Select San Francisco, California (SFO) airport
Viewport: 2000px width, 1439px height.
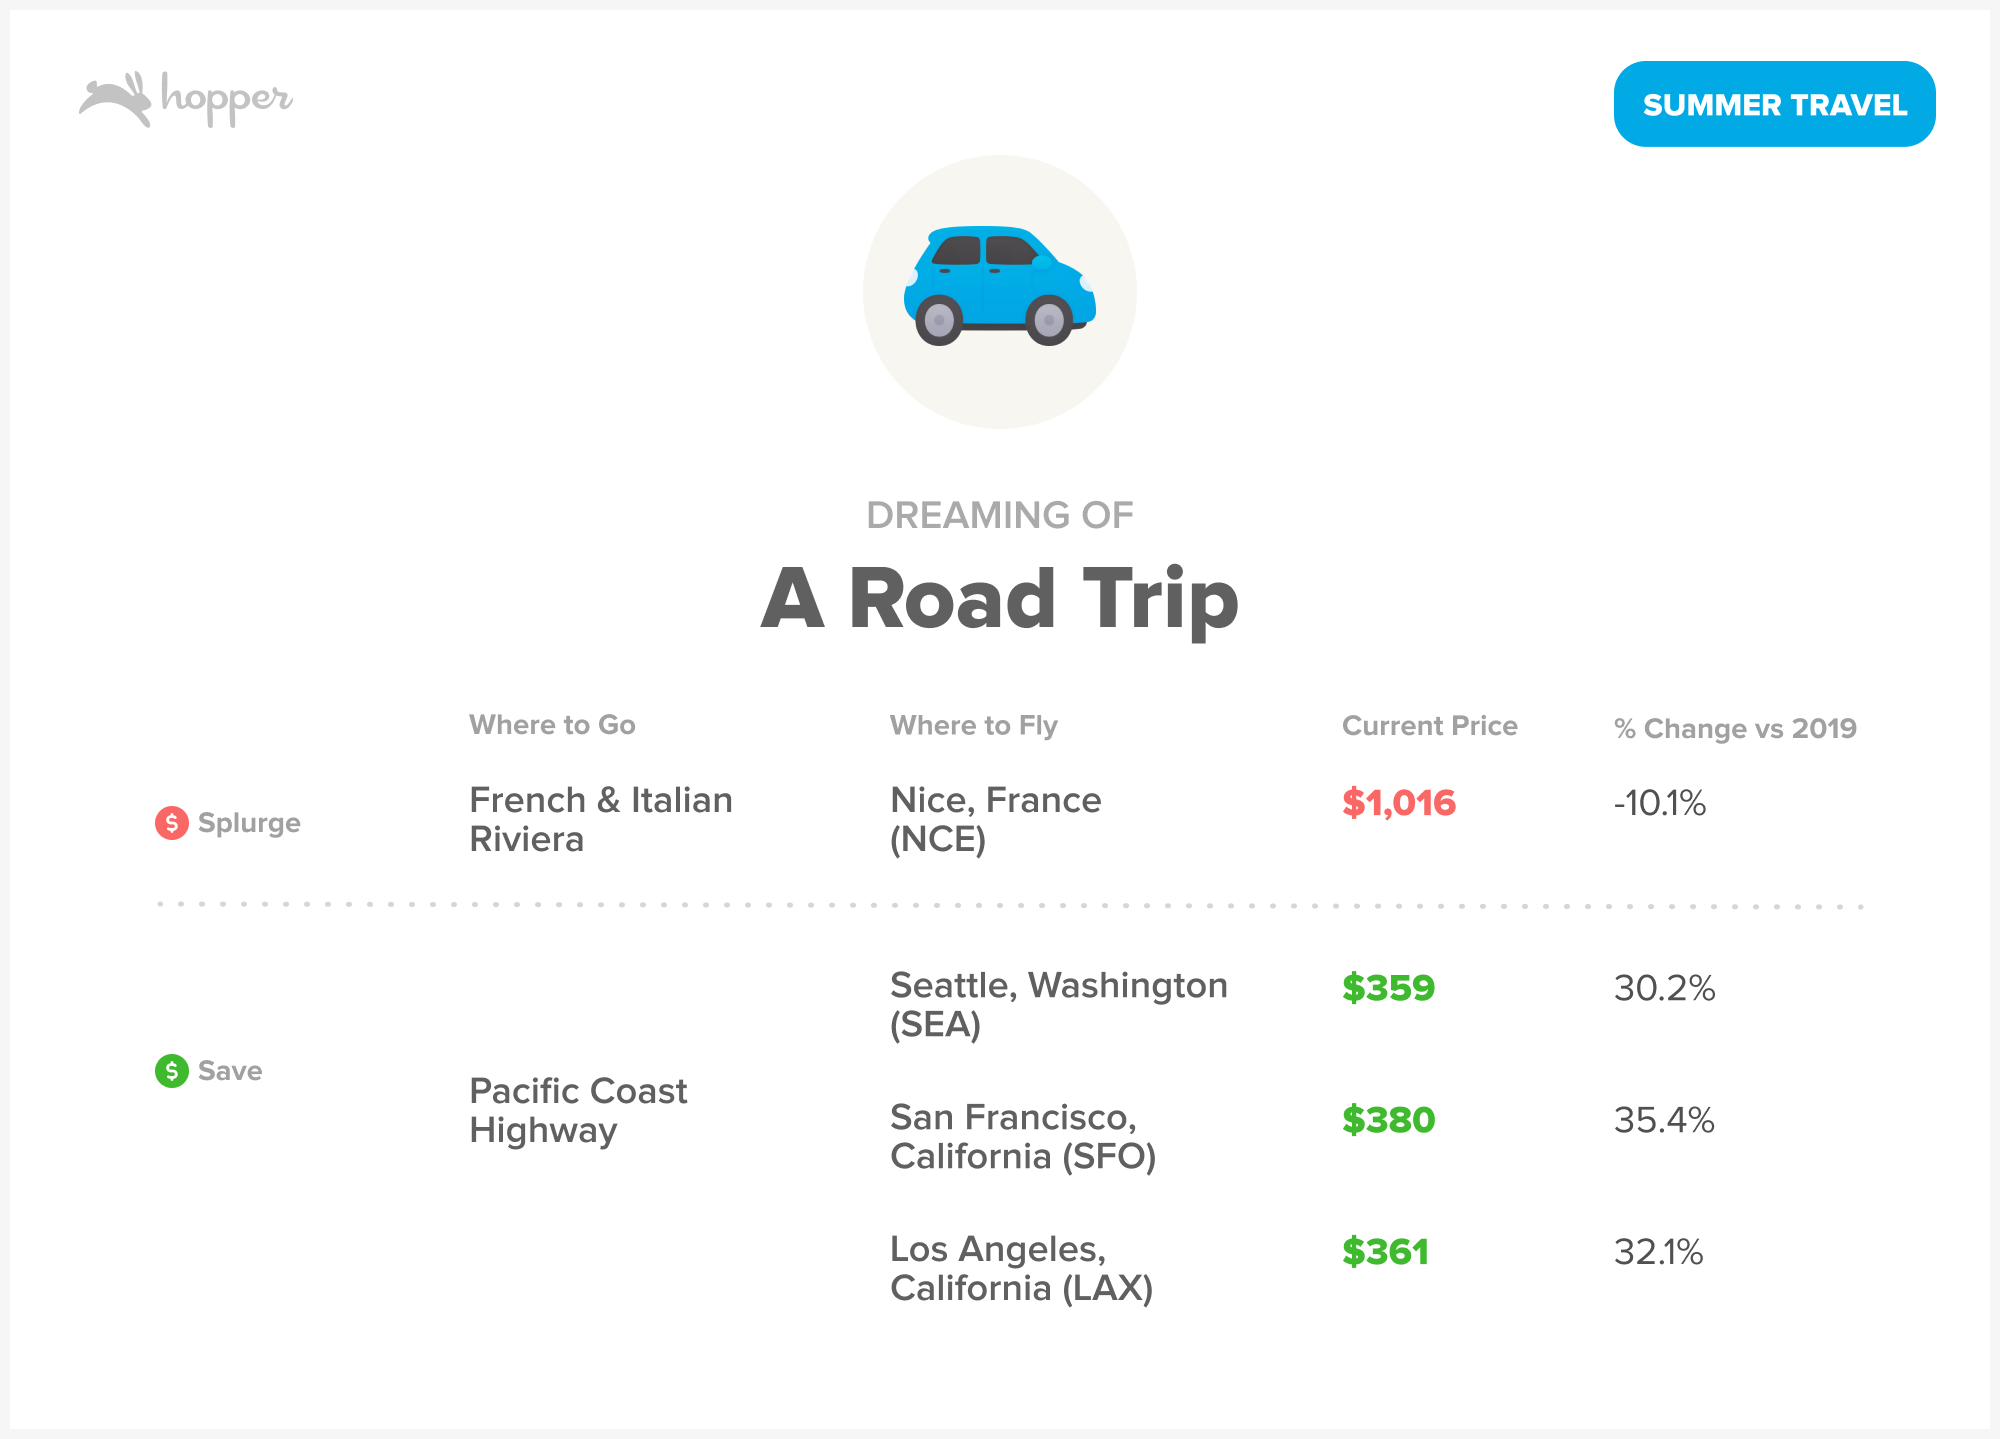click(x=1022, y=1136)
